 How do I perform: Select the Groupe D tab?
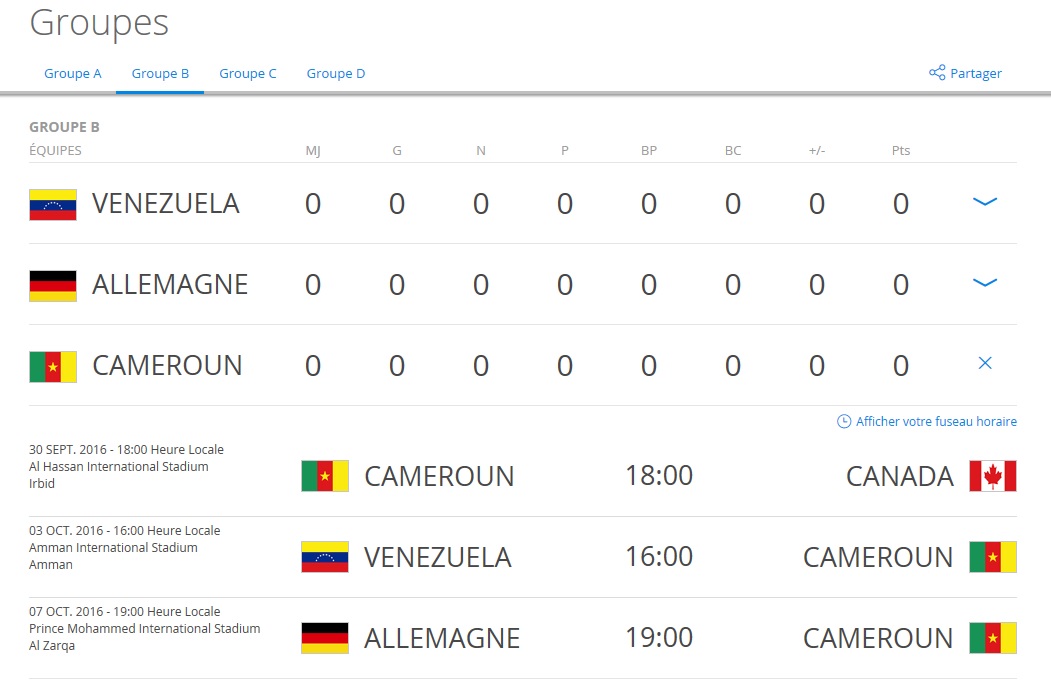coord(336,73)
